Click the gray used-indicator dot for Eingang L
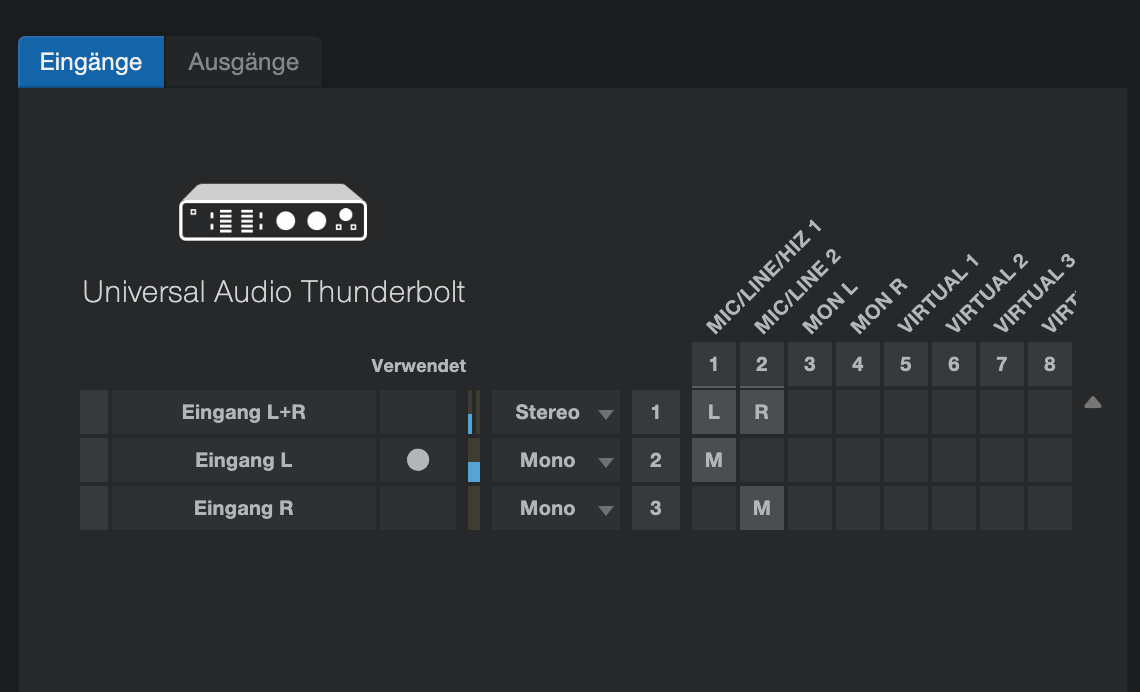 (417, 460)
